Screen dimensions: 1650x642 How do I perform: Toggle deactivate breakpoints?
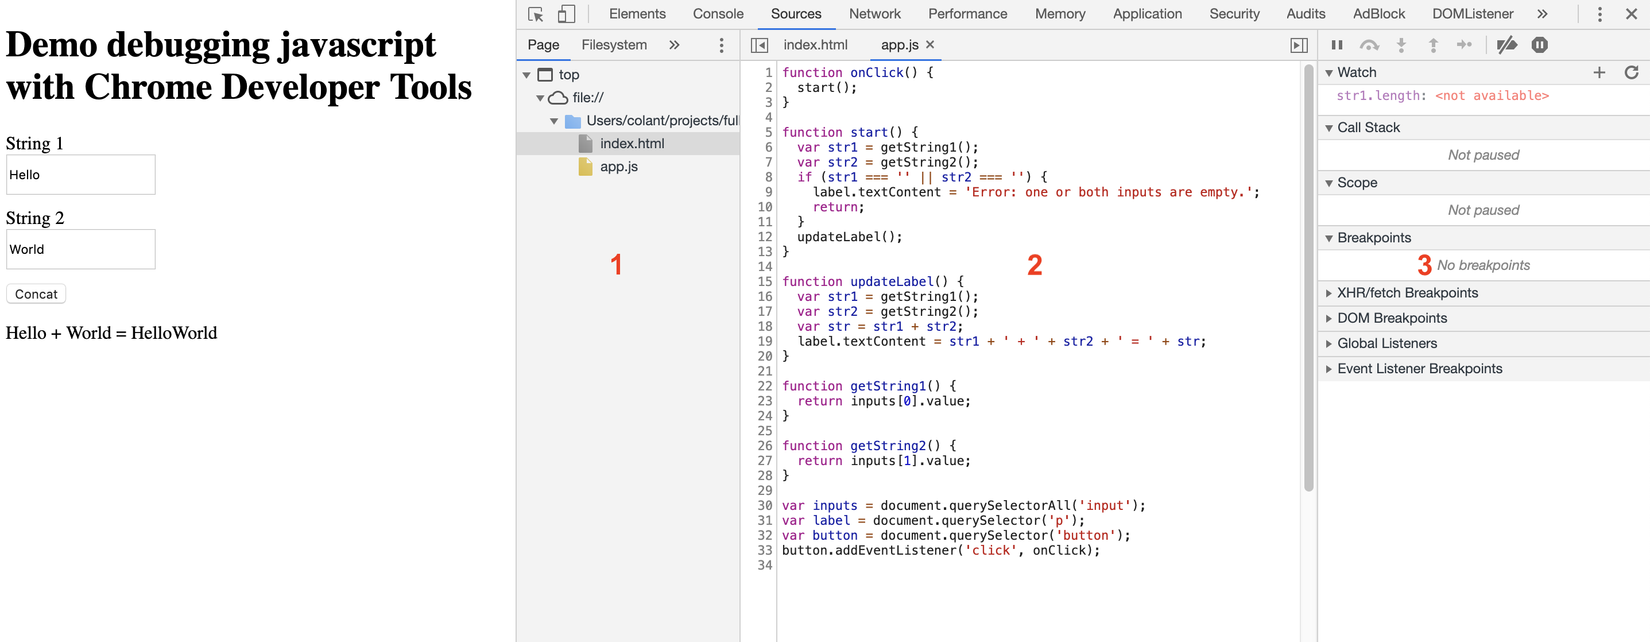(x=1507, y=45)
